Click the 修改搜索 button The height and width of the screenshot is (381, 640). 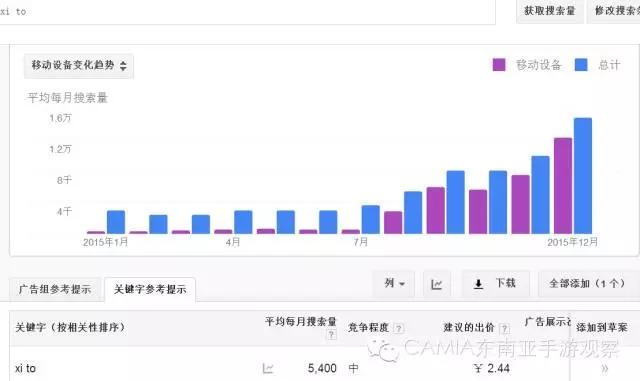point(614,11)
